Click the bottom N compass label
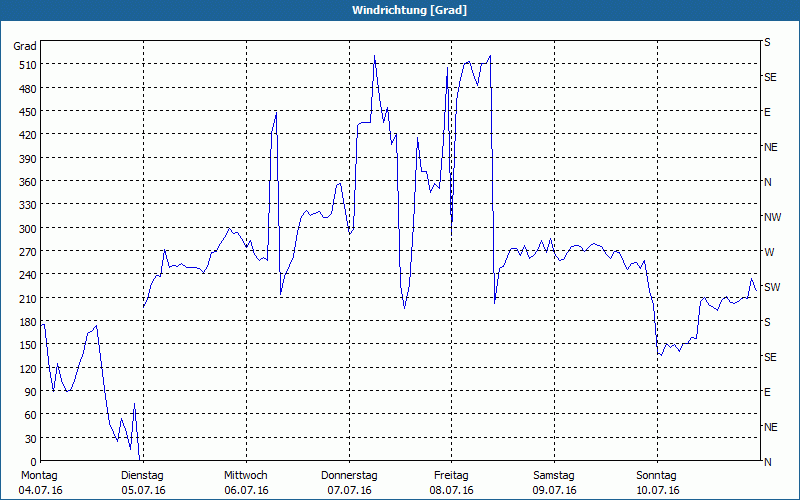Screen dimensions: 800x500 pyautogui.click(x=767, y=462)
